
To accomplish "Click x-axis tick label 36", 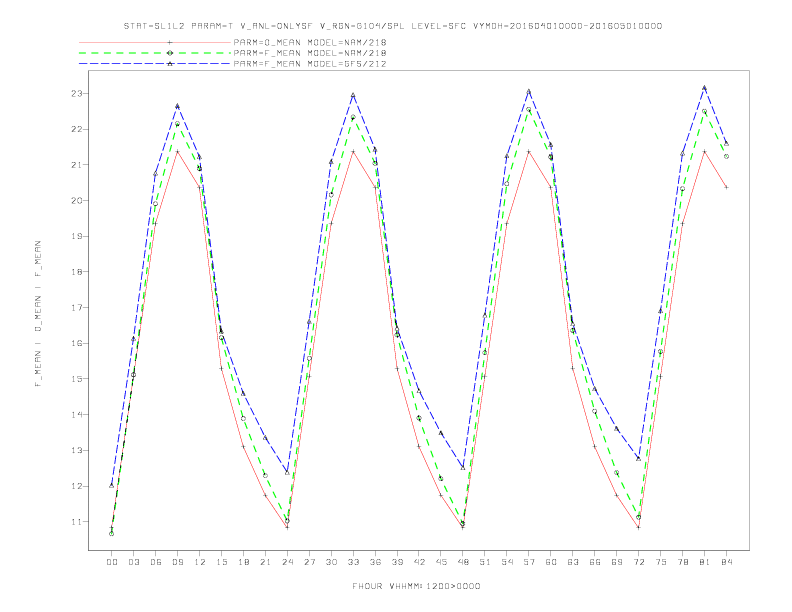I will point(375,562).
